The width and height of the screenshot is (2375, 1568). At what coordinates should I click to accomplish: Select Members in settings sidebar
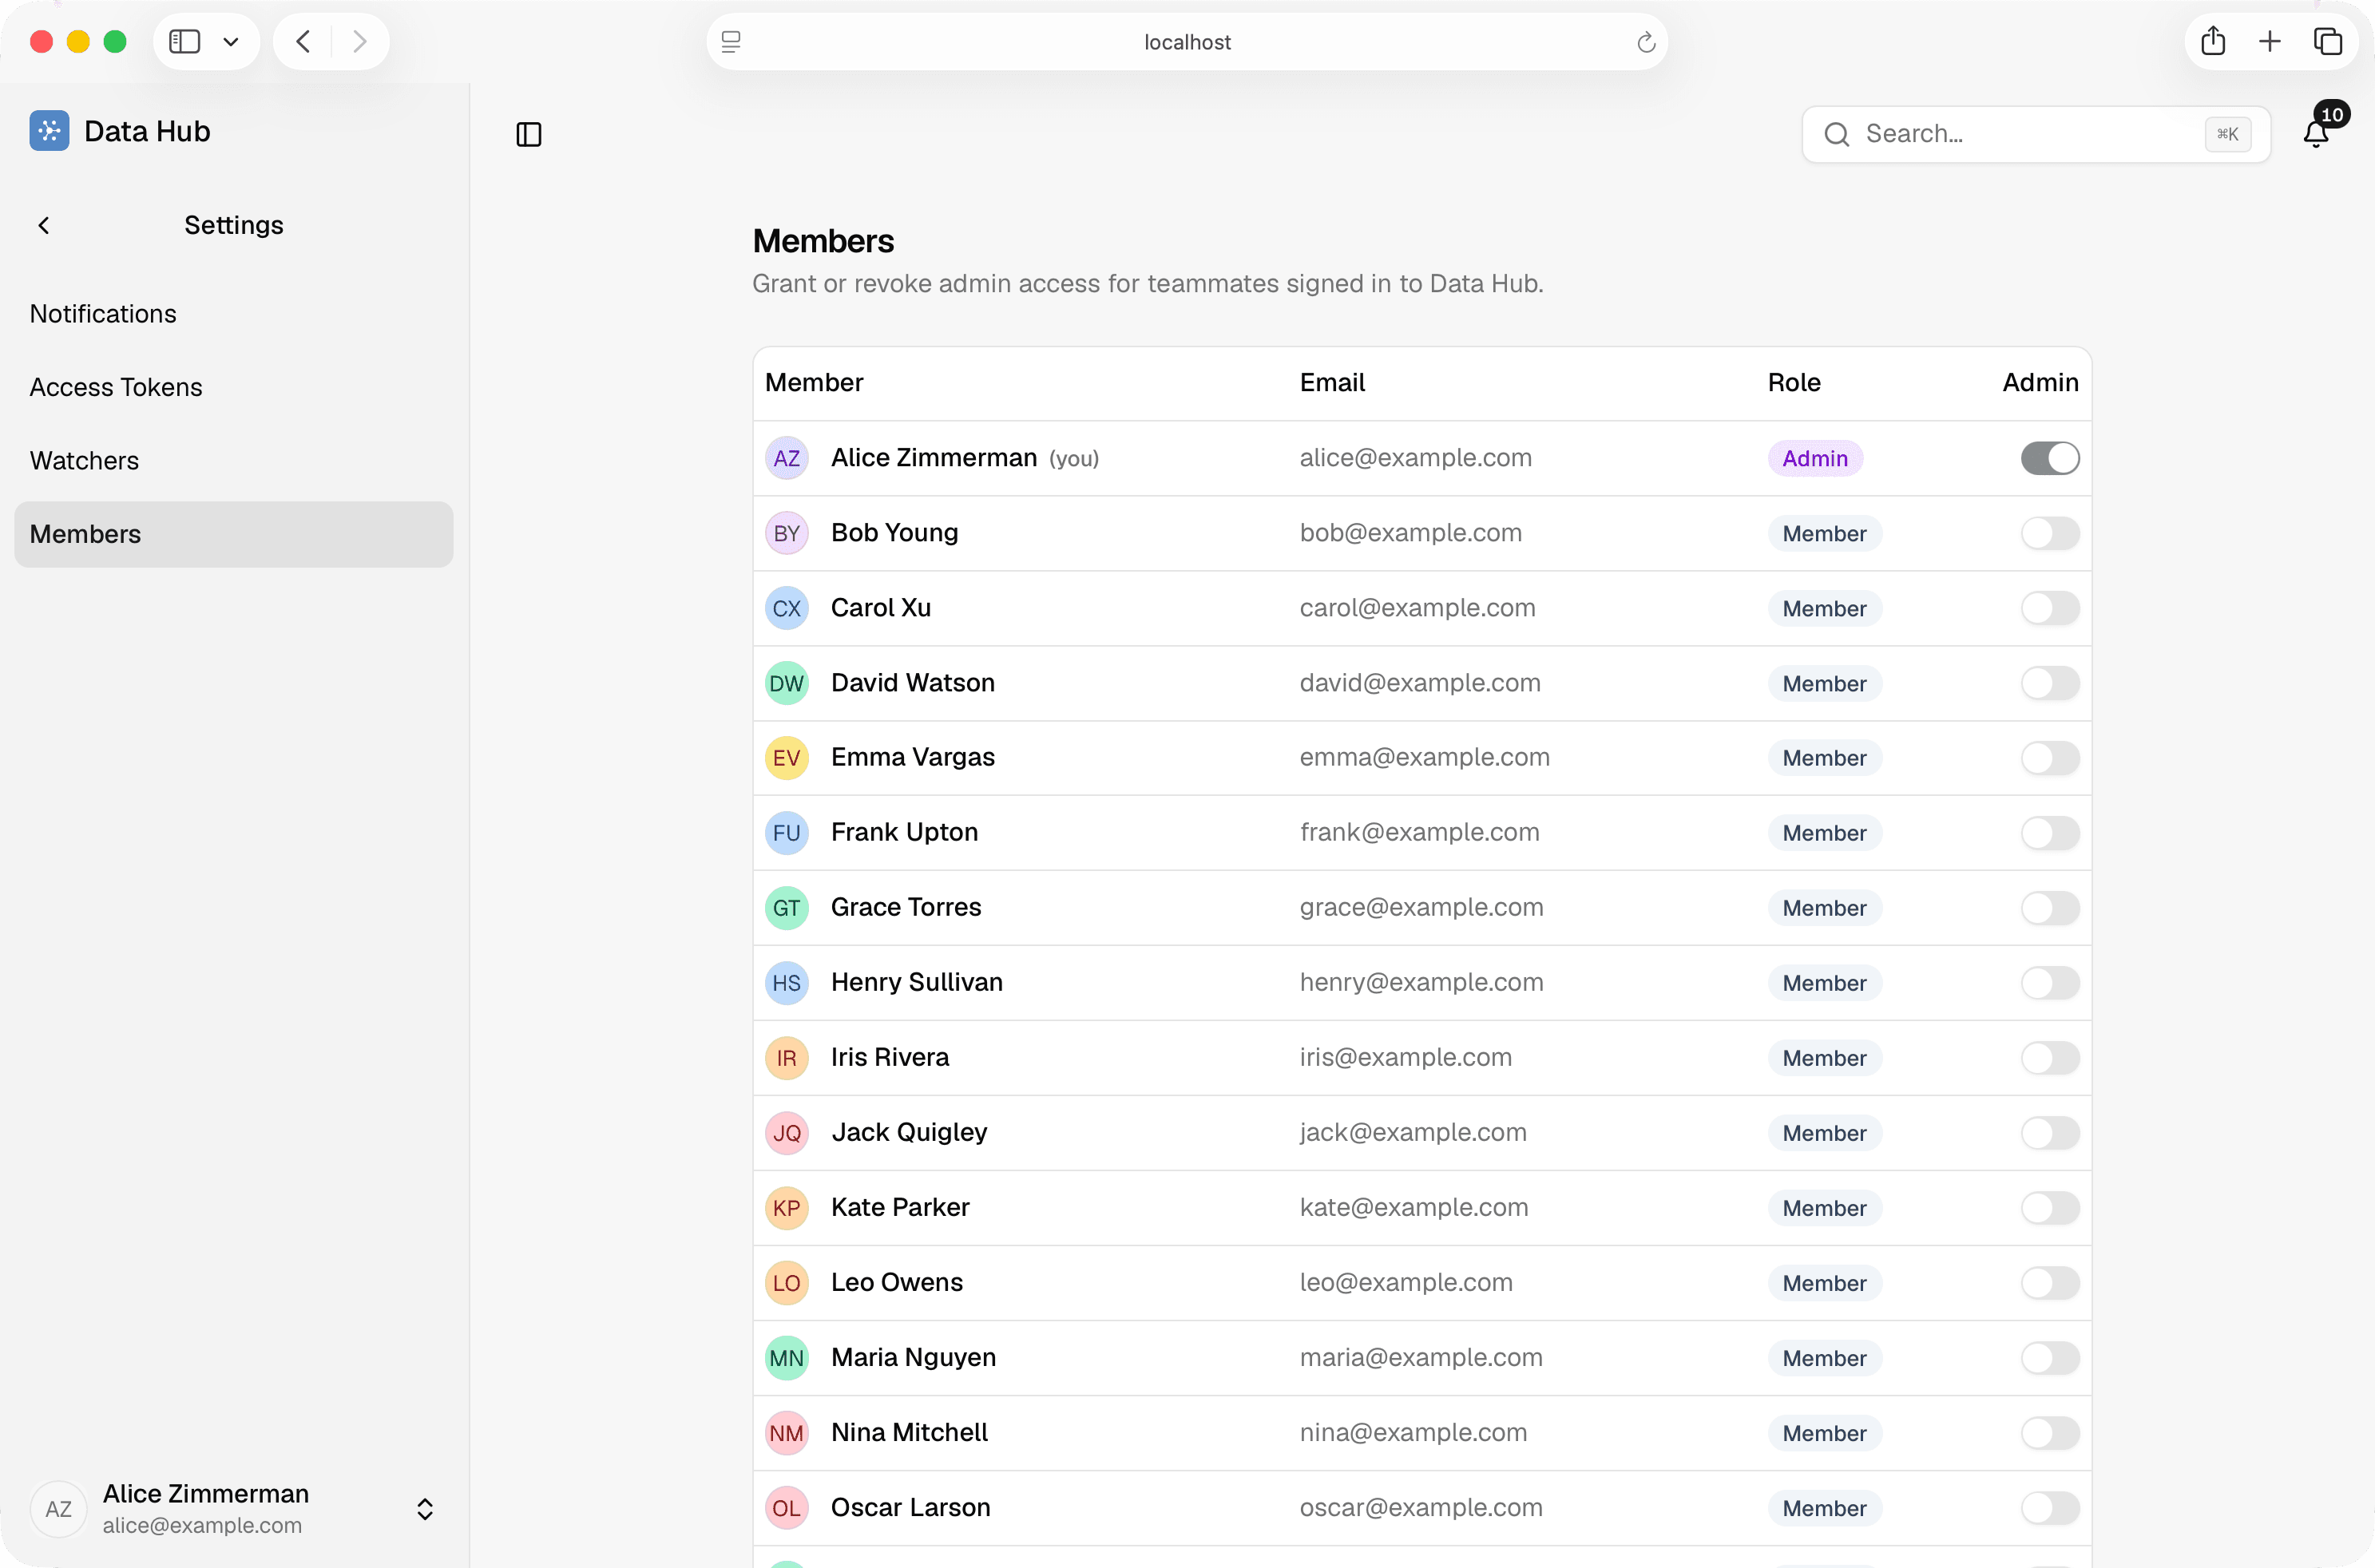pyautogui.click(x=234, y=534)
